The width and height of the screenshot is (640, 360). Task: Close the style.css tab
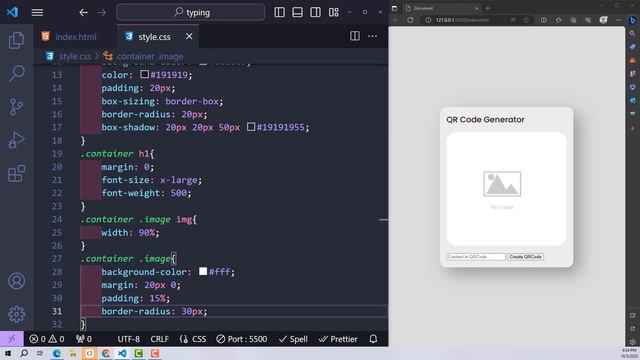pyautogui.click(x=189, y=36)
